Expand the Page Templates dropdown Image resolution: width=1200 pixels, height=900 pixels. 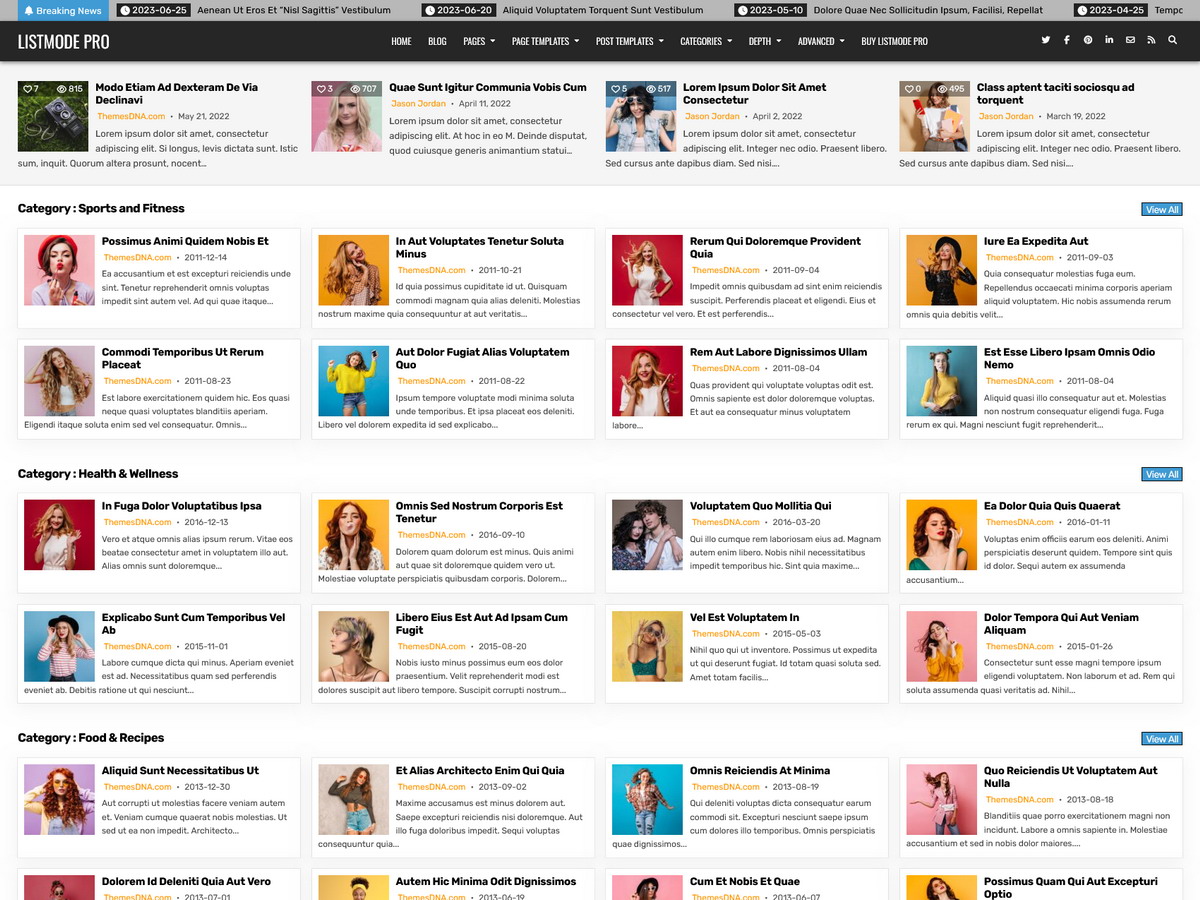click(x=545, y=41)
